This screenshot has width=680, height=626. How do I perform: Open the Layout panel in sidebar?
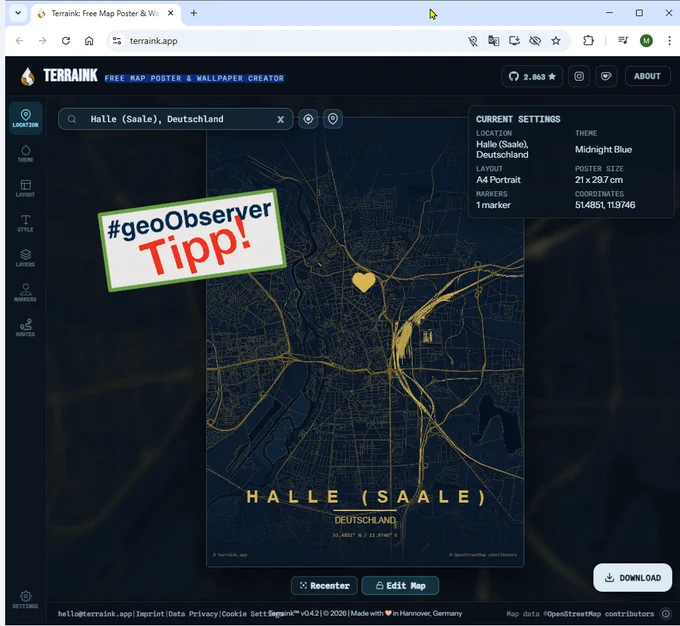[26, 188]
